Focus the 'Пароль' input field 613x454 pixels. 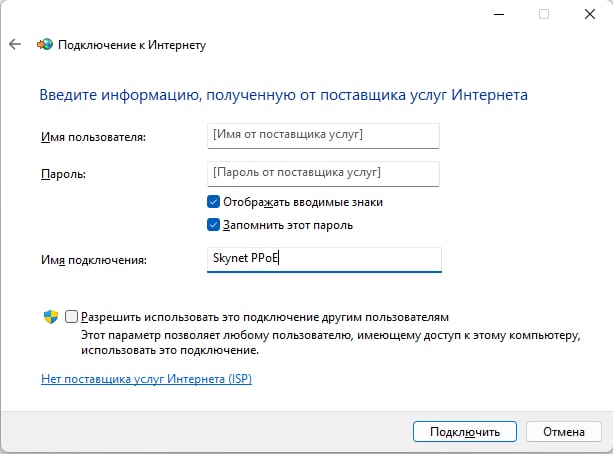coord(323,174)
